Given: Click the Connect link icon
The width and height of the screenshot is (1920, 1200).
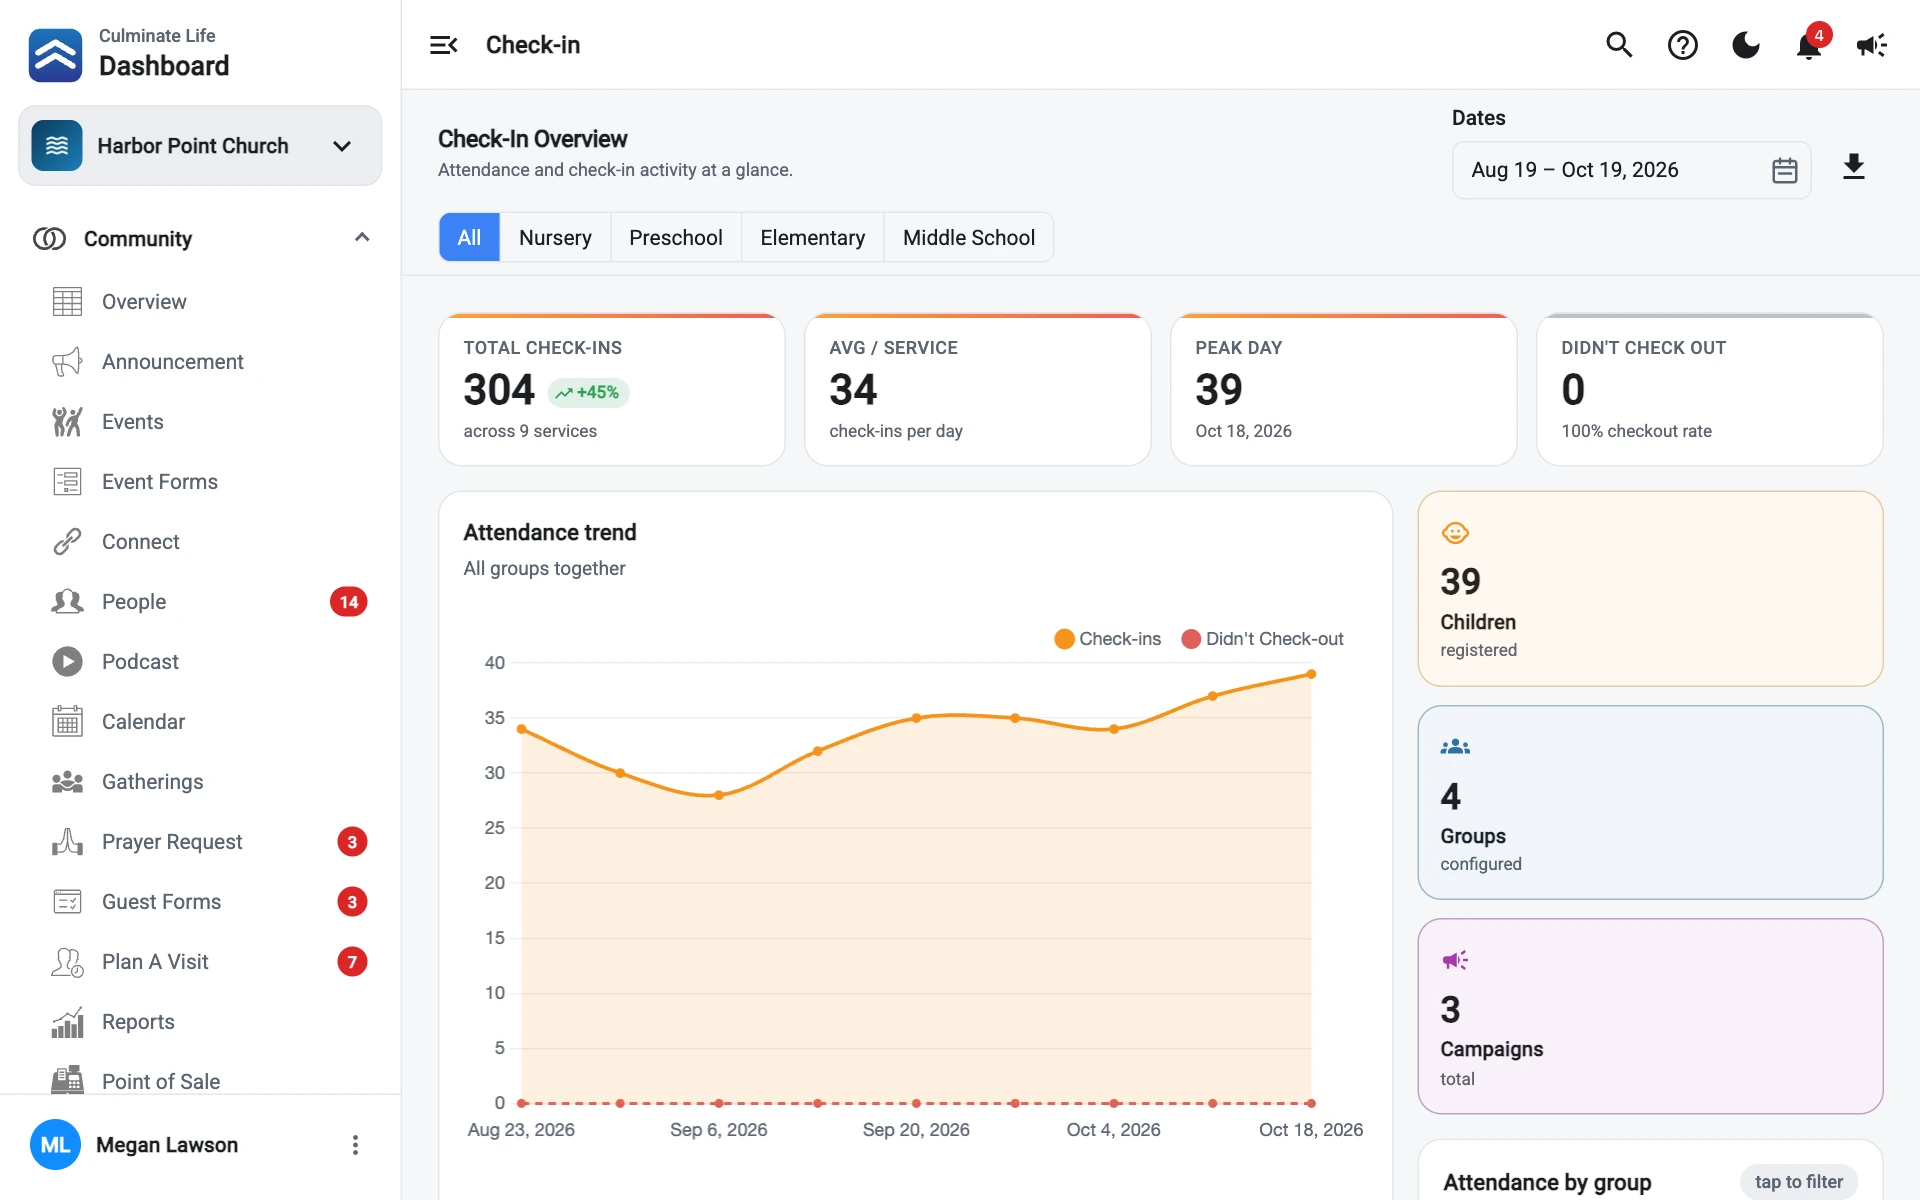Looking at the screenshot, I should [x=67, y=542].
